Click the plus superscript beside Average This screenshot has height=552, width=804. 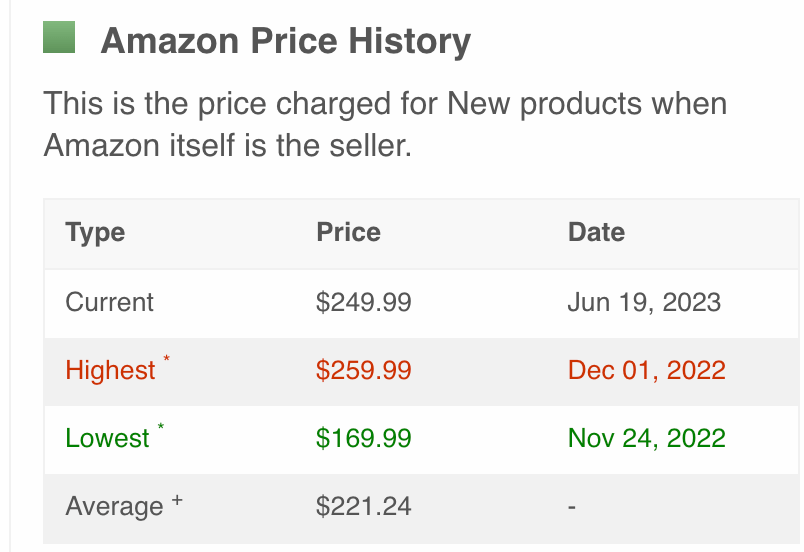coord(177,498)
